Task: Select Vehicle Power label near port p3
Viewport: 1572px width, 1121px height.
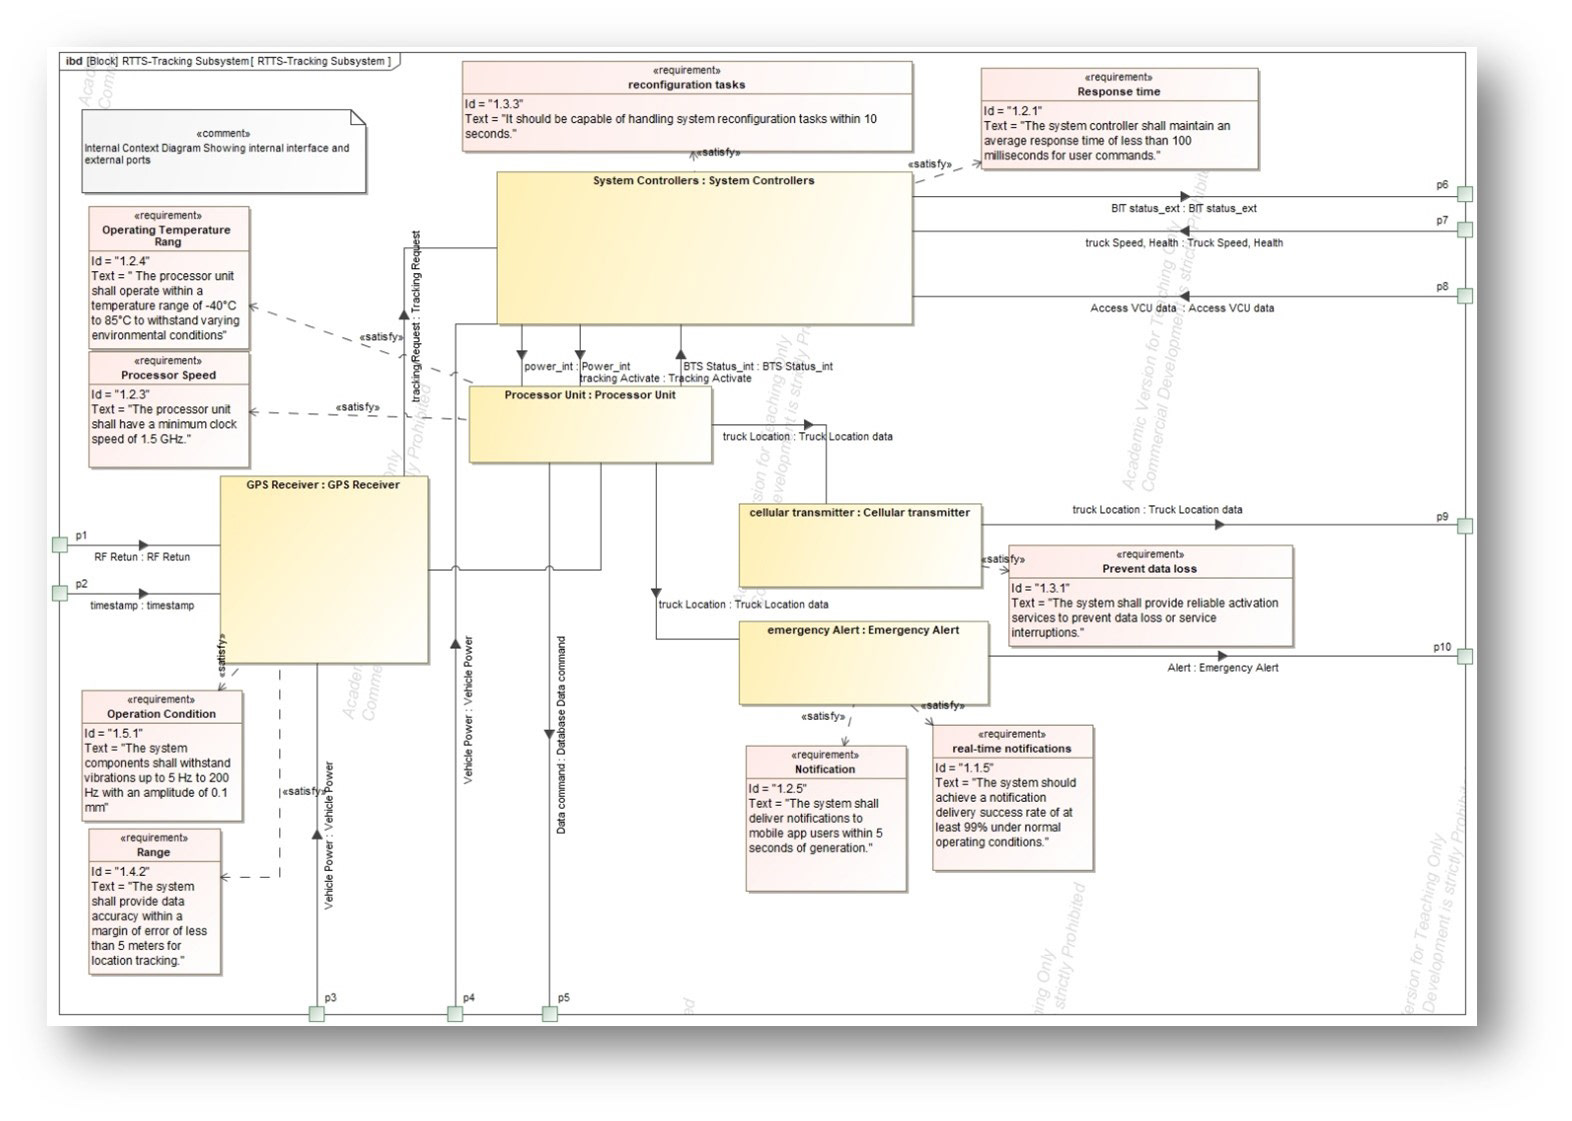Action: 328,836
